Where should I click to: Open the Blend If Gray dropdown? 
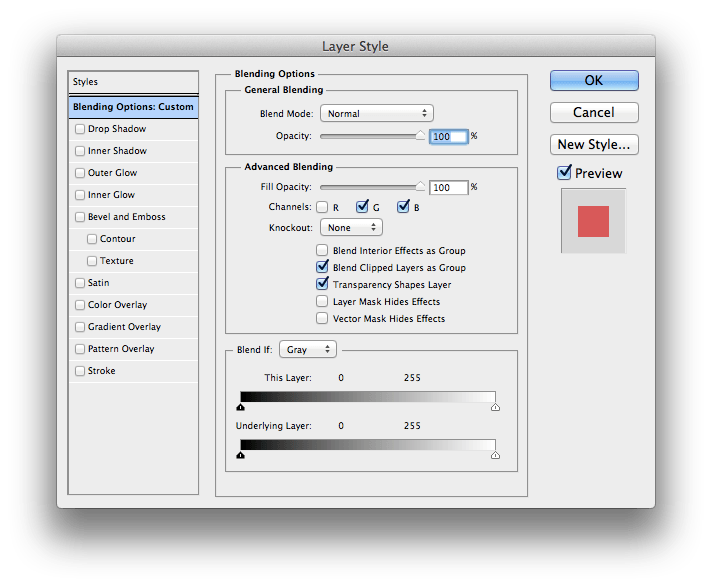[x=308, y=350]
